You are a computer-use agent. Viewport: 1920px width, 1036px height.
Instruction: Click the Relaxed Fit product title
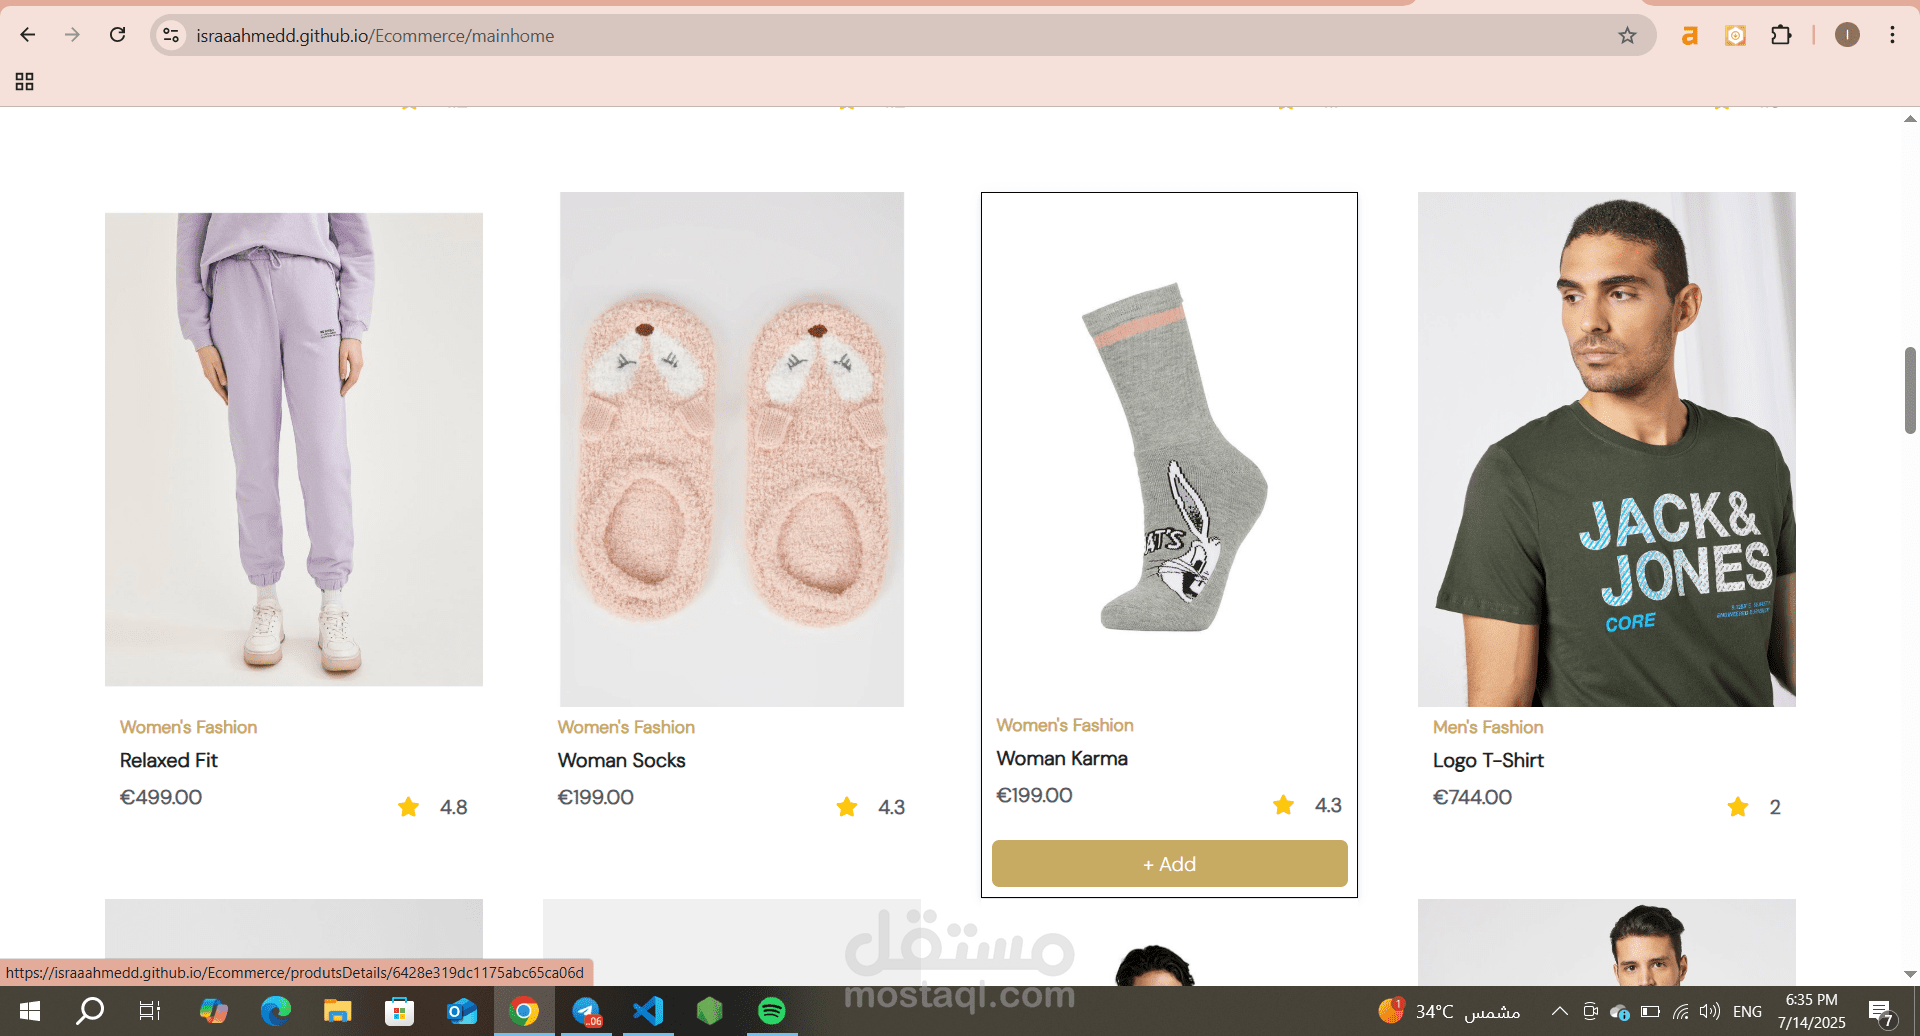tap(168, 760)
